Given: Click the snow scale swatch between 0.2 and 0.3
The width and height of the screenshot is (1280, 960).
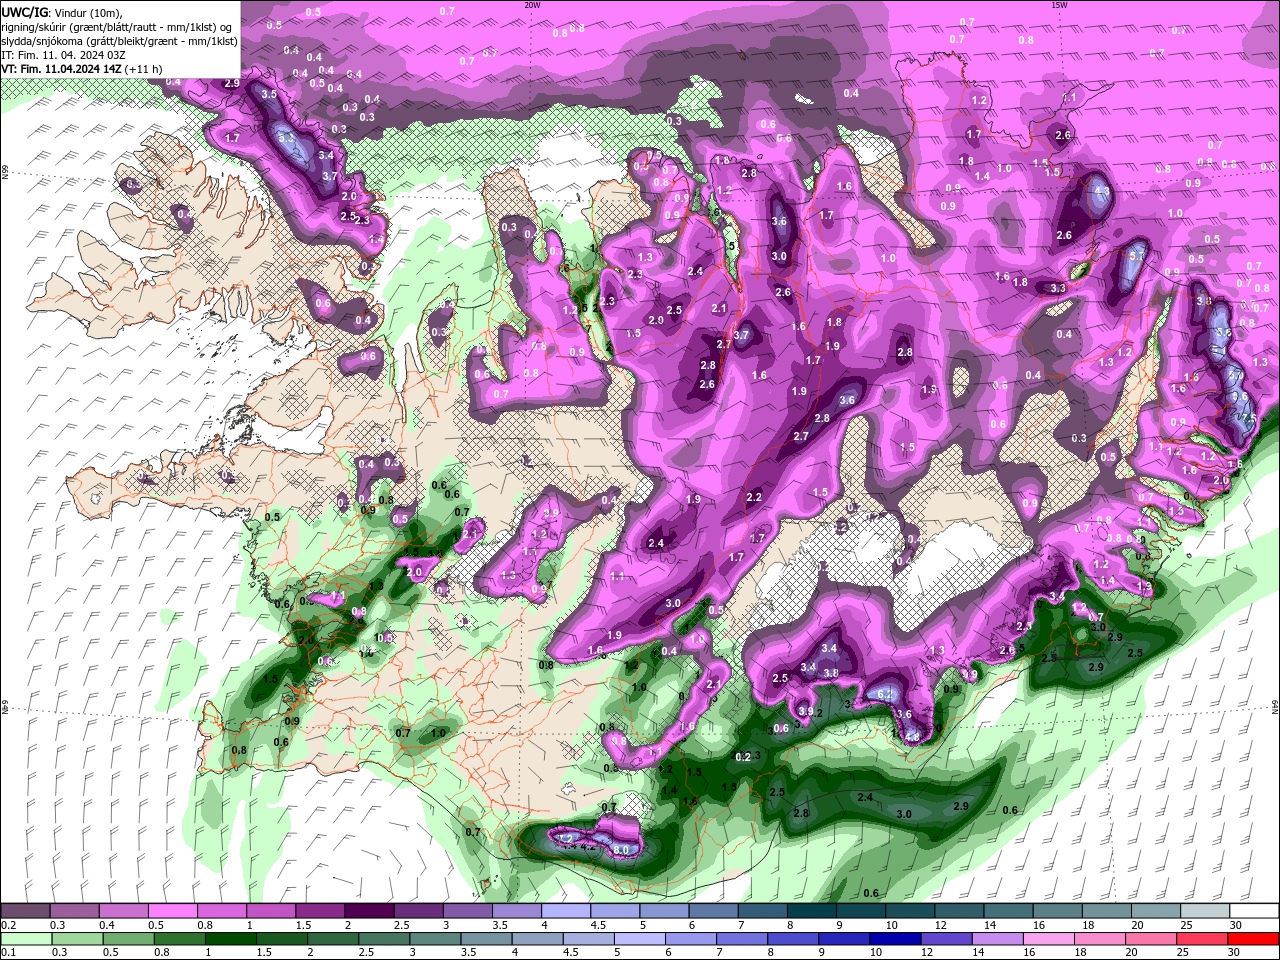Looking at the screenshot, I should coord(25,911).
